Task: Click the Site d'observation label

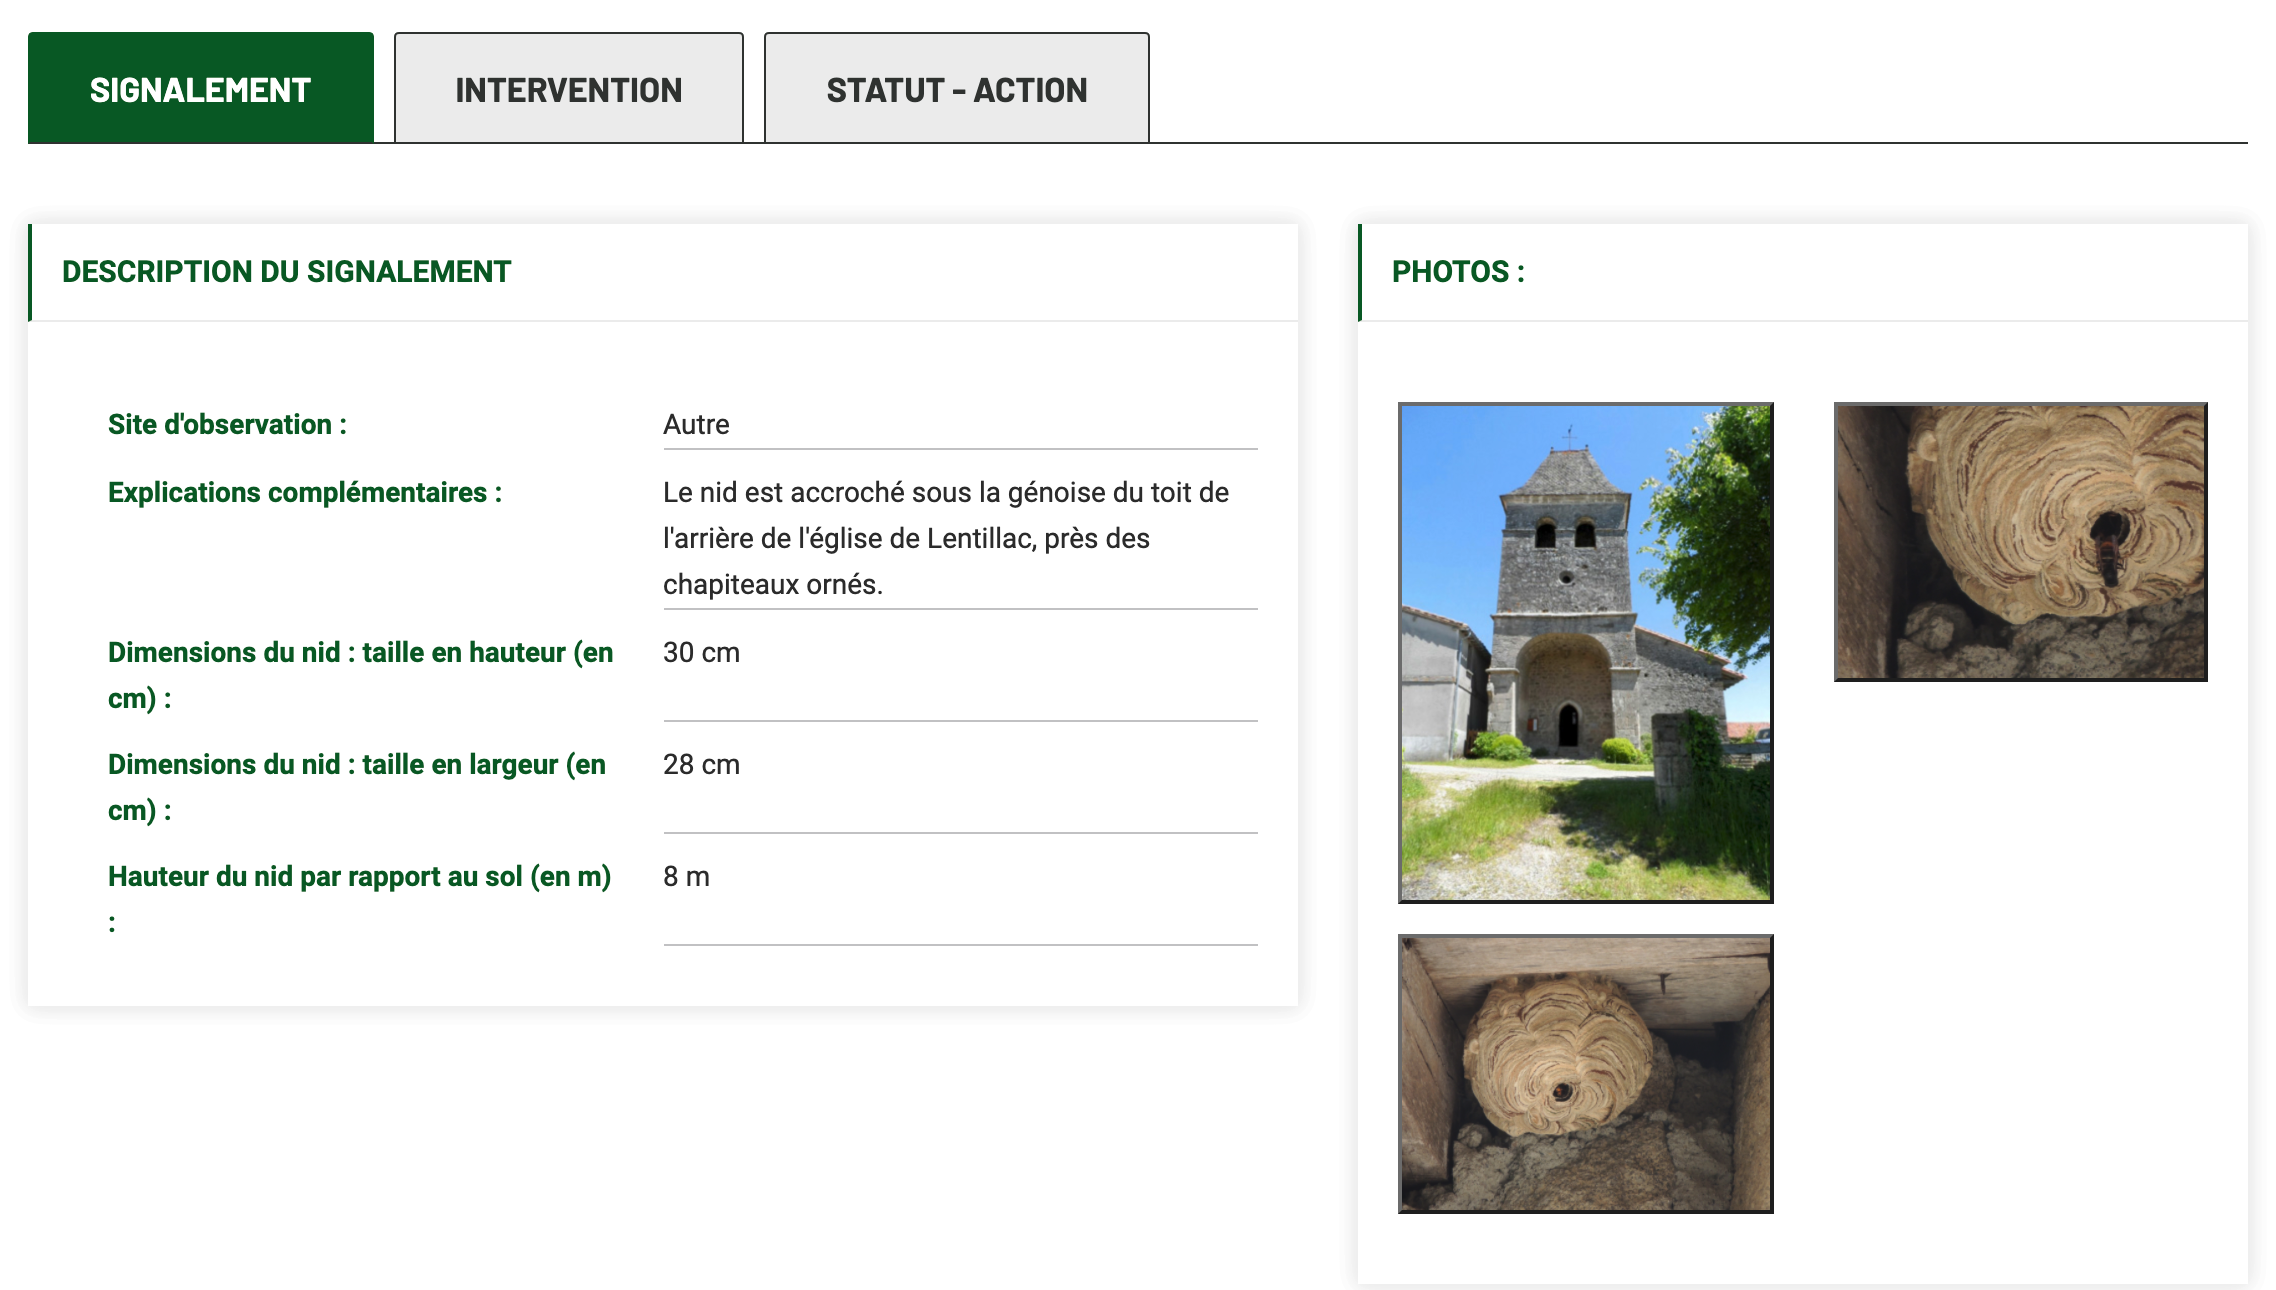Action: [227, 424]
